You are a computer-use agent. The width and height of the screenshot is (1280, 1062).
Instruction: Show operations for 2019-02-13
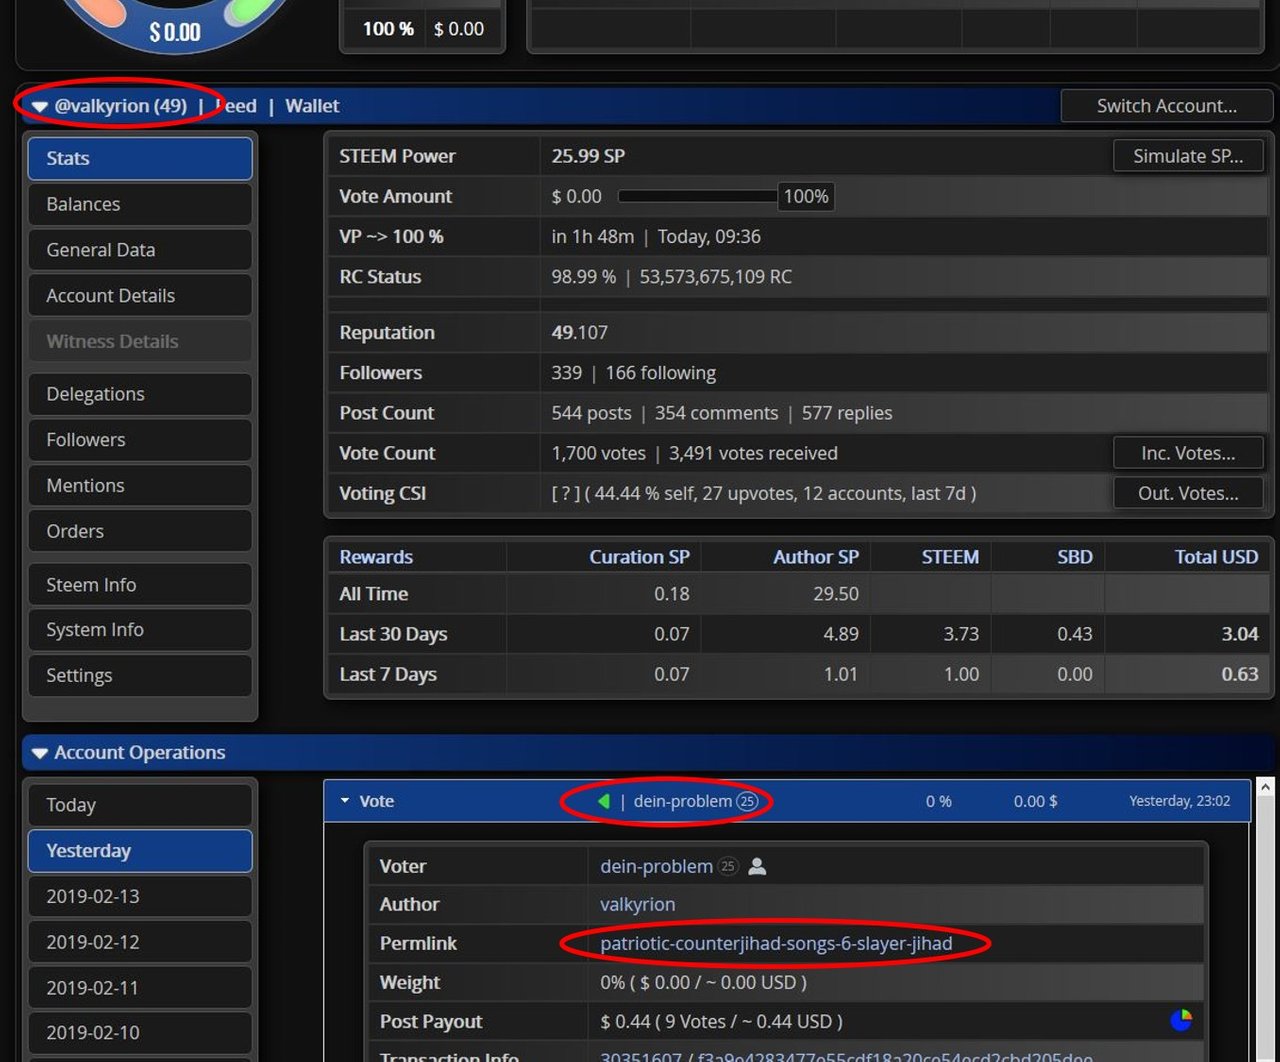pyautogui.click(x=140, y=896)
